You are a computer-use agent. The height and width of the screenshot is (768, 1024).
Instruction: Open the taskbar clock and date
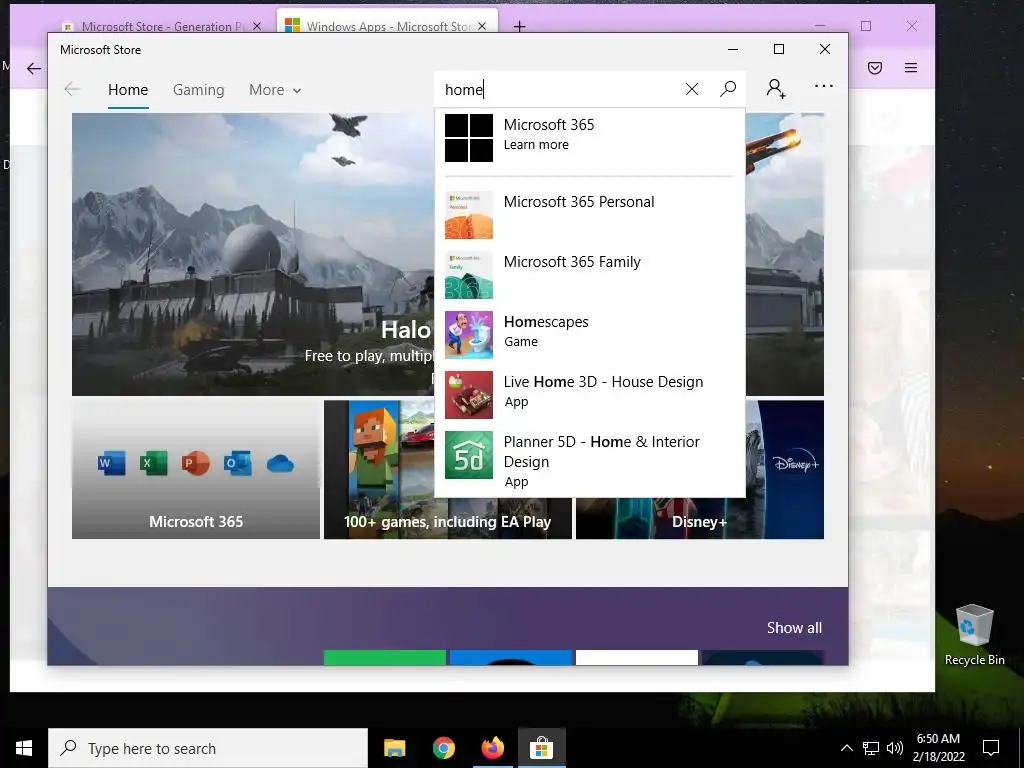click(x=938, y=748)
